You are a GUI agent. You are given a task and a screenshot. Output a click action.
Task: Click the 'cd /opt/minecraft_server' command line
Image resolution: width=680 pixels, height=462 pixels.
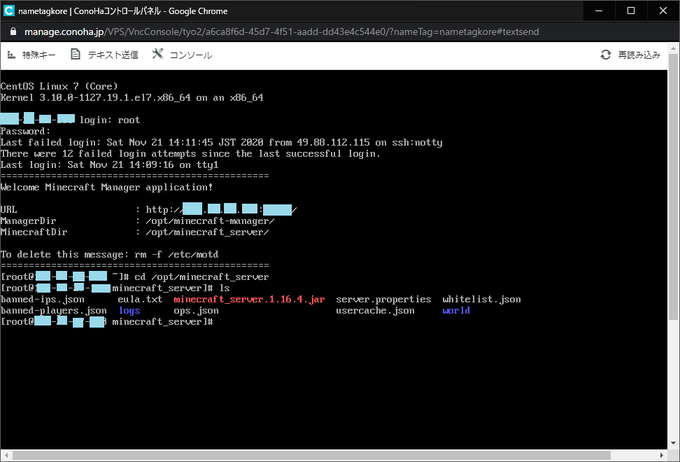[202, 277]
